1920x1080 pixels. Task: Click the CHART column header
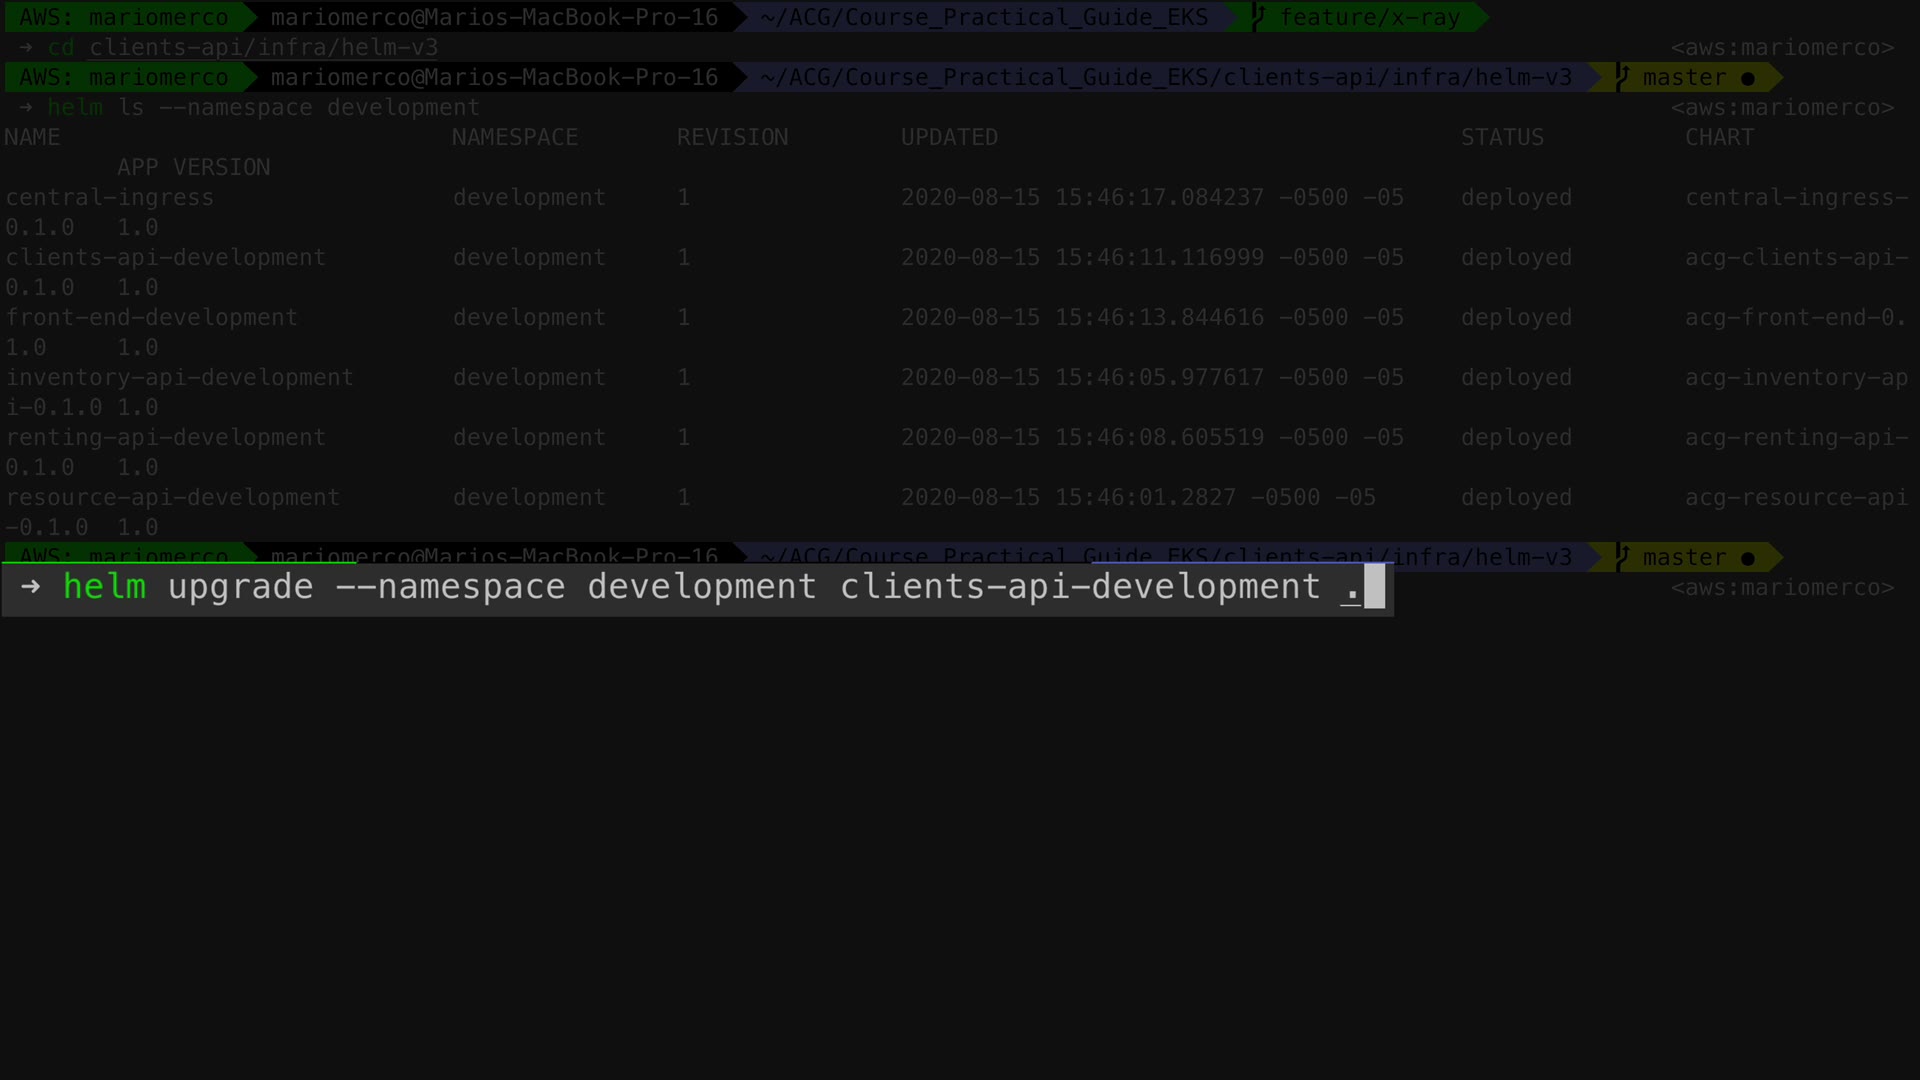coord(1718,137)
